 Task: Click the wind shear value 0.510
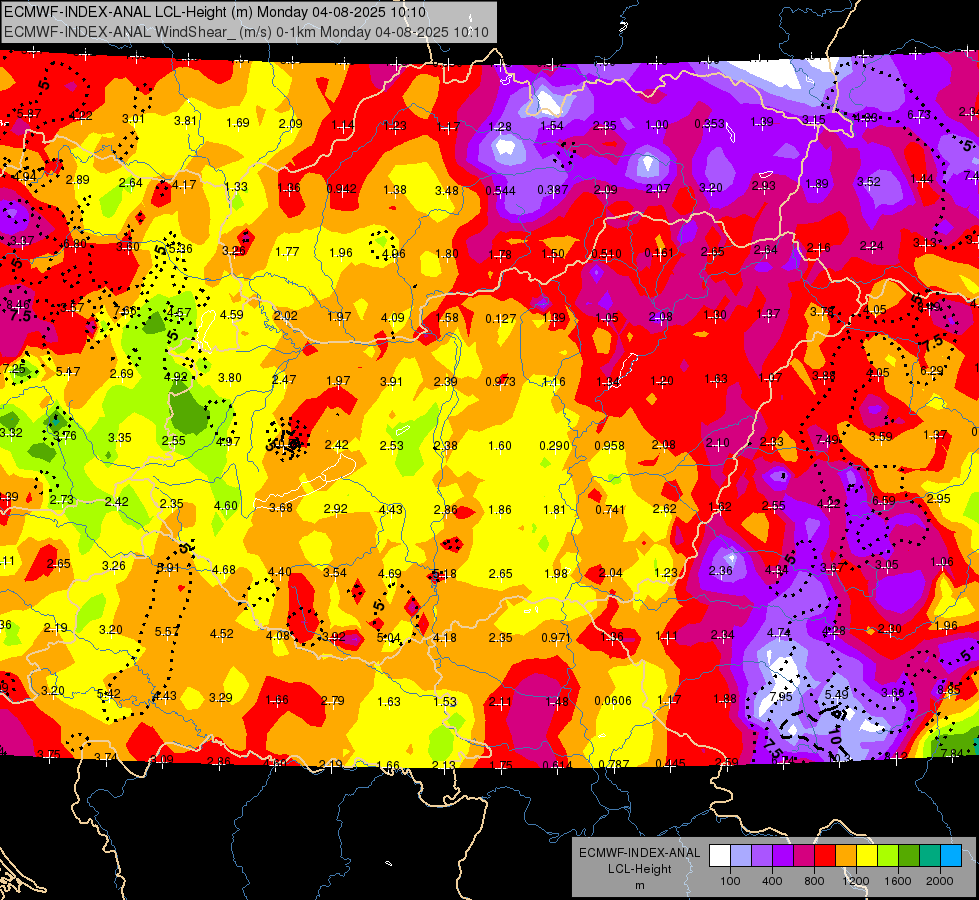606,254
